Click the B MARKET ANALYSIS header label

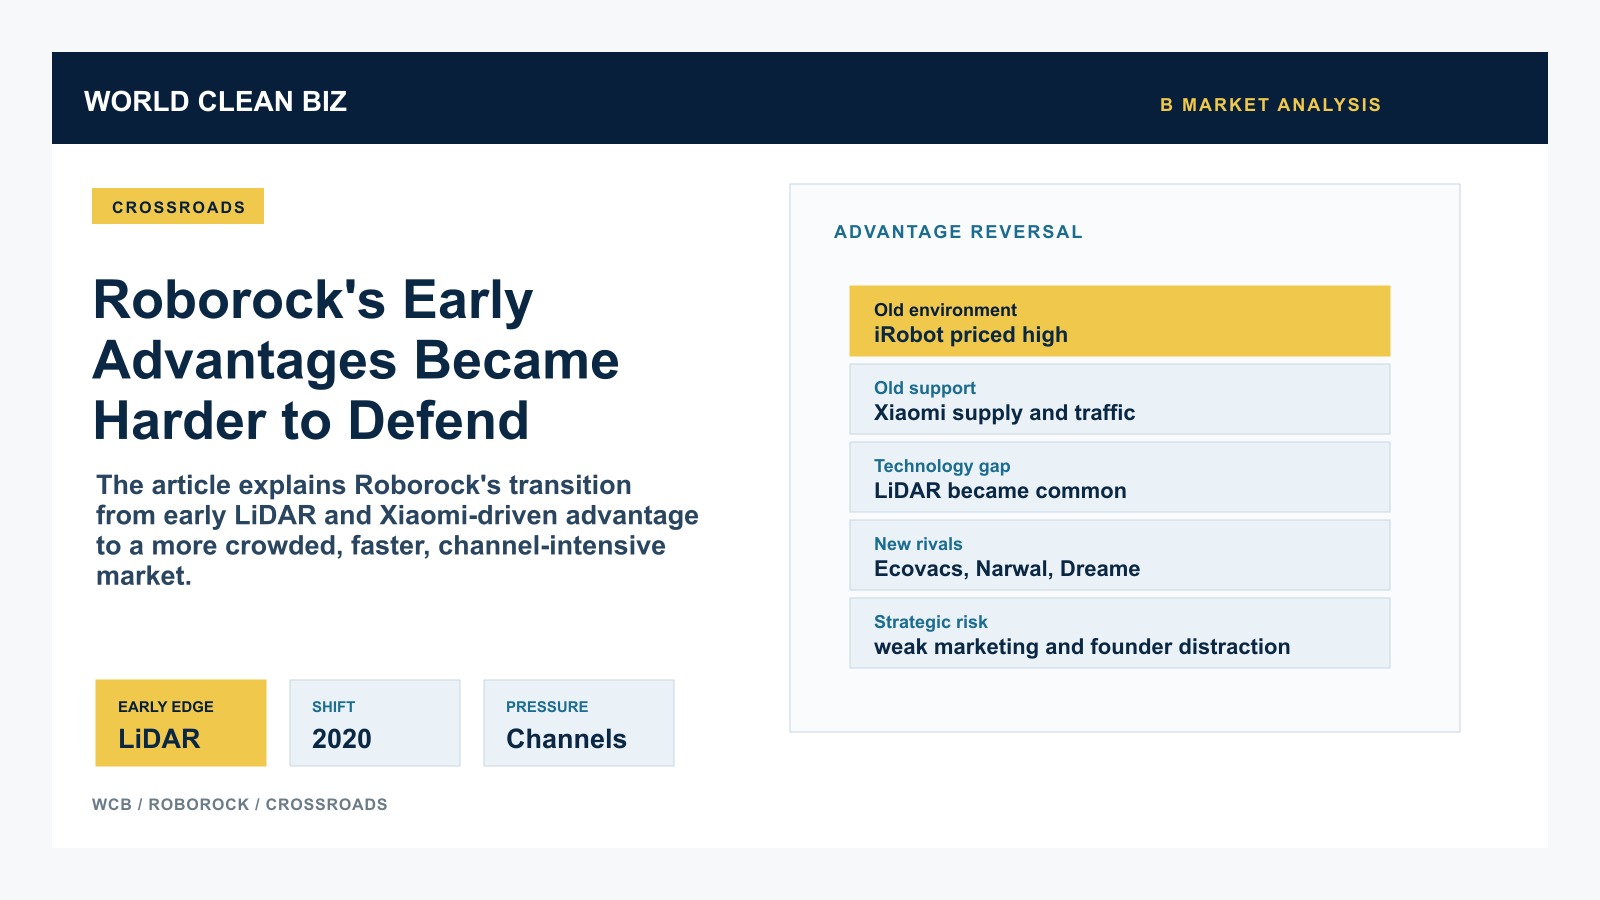[x=1270, y=104]
